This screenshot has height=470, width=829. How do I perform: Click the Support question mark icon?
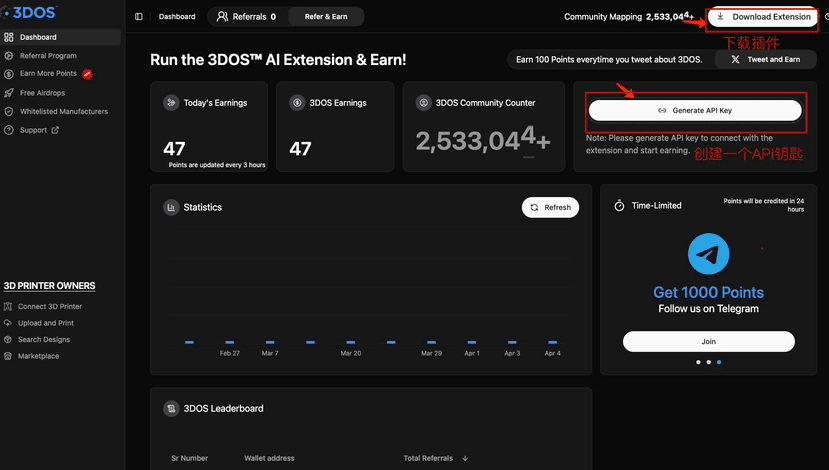click(x=8, y=130)
